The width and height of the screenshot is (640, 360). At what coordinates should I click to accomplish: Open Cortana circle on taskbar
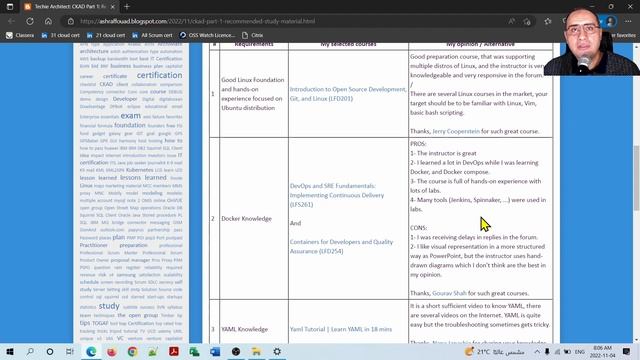tap(50, 351)
